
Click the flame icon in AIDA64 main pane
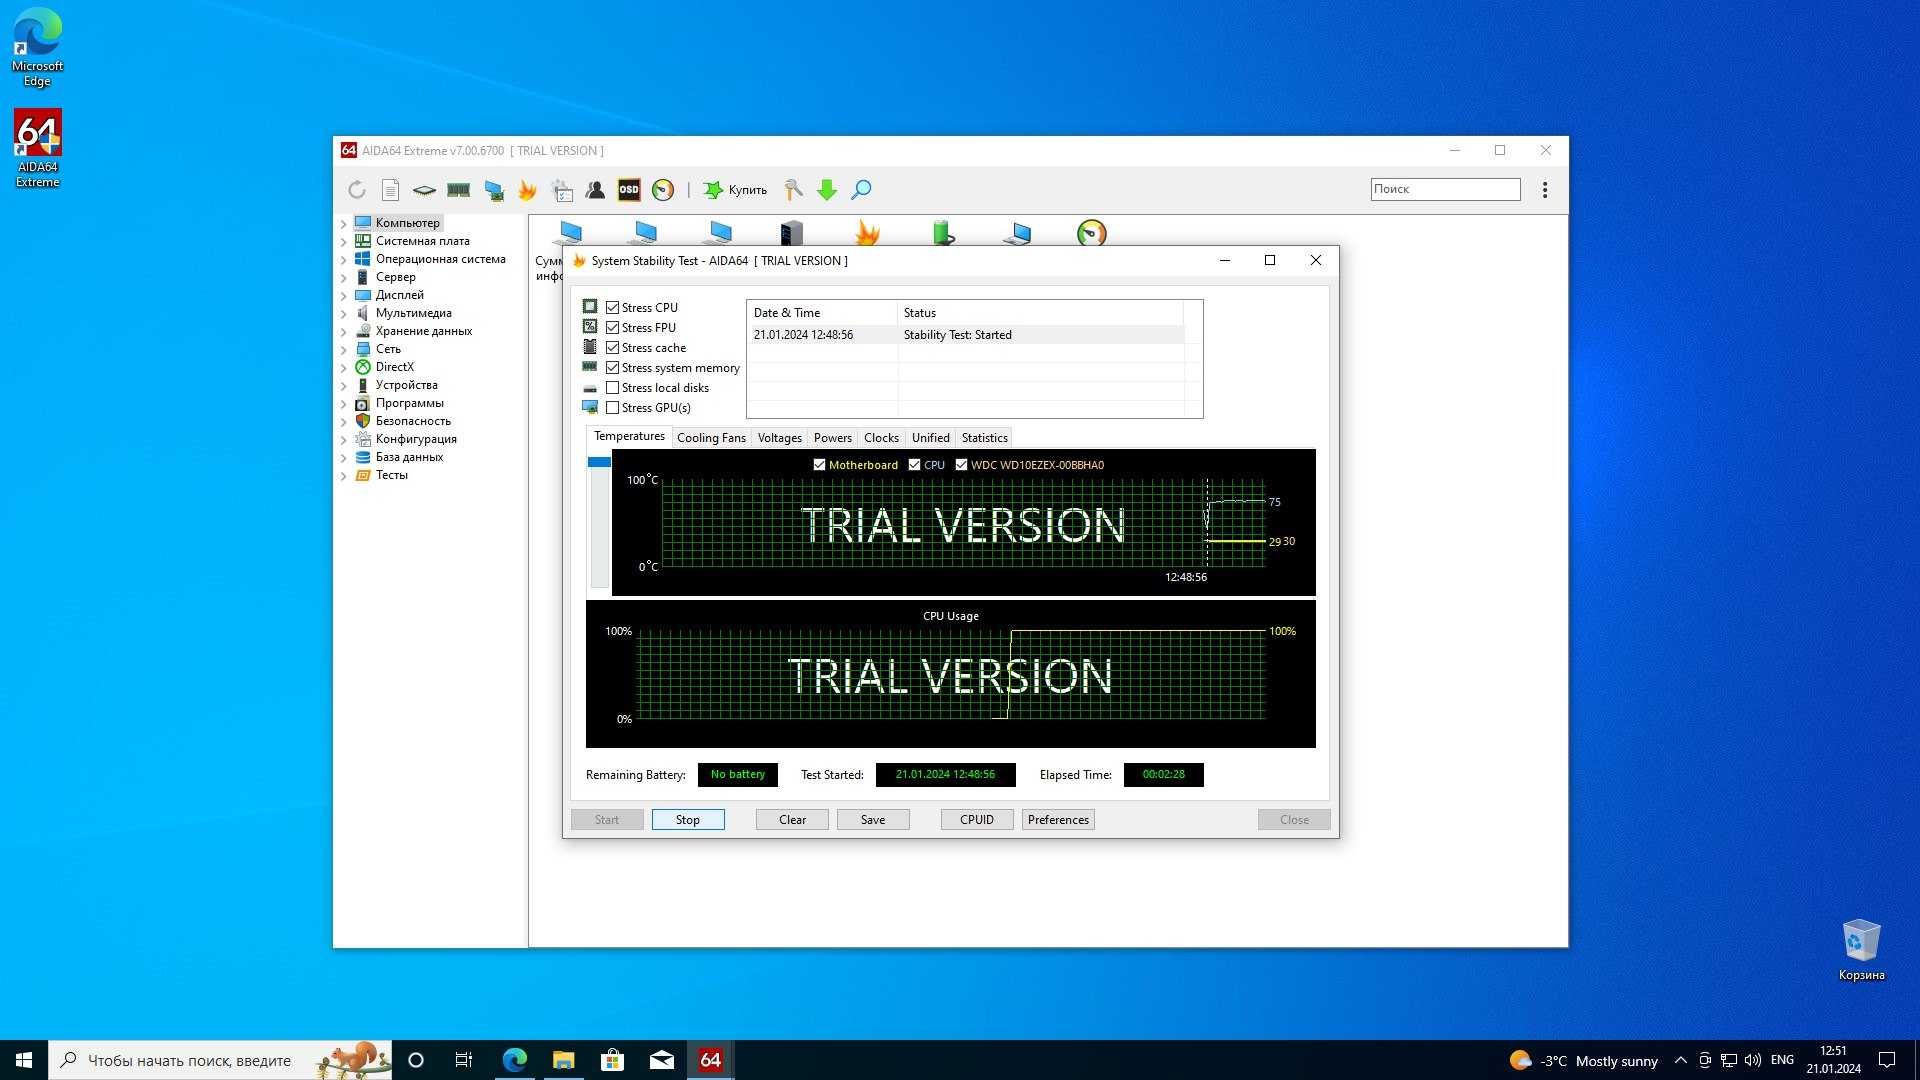[867, 234]
